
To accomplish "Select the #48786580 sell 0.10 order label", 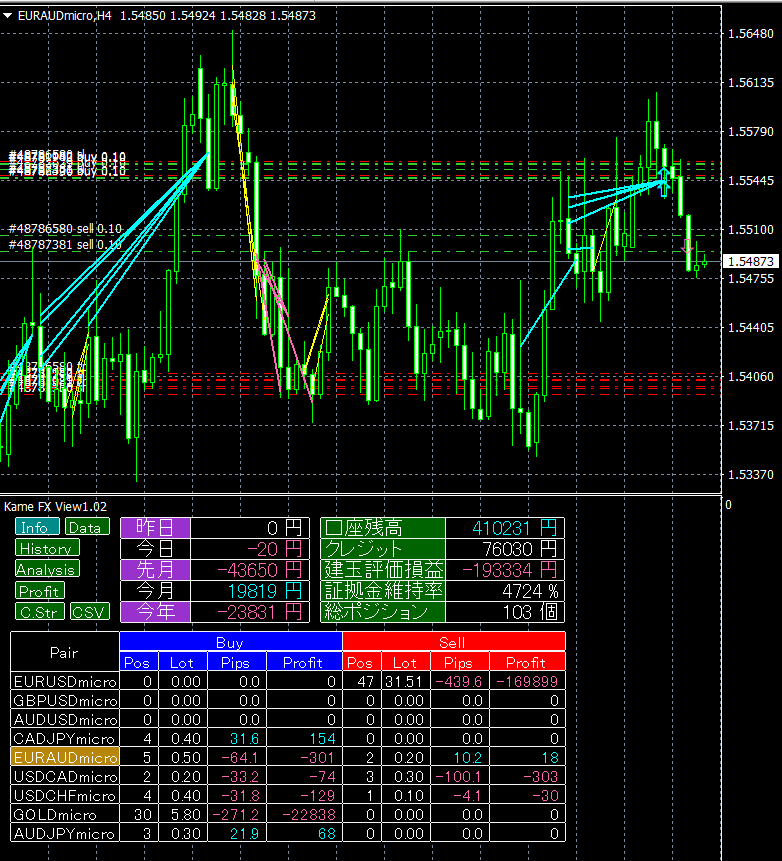I will [65, 228].
